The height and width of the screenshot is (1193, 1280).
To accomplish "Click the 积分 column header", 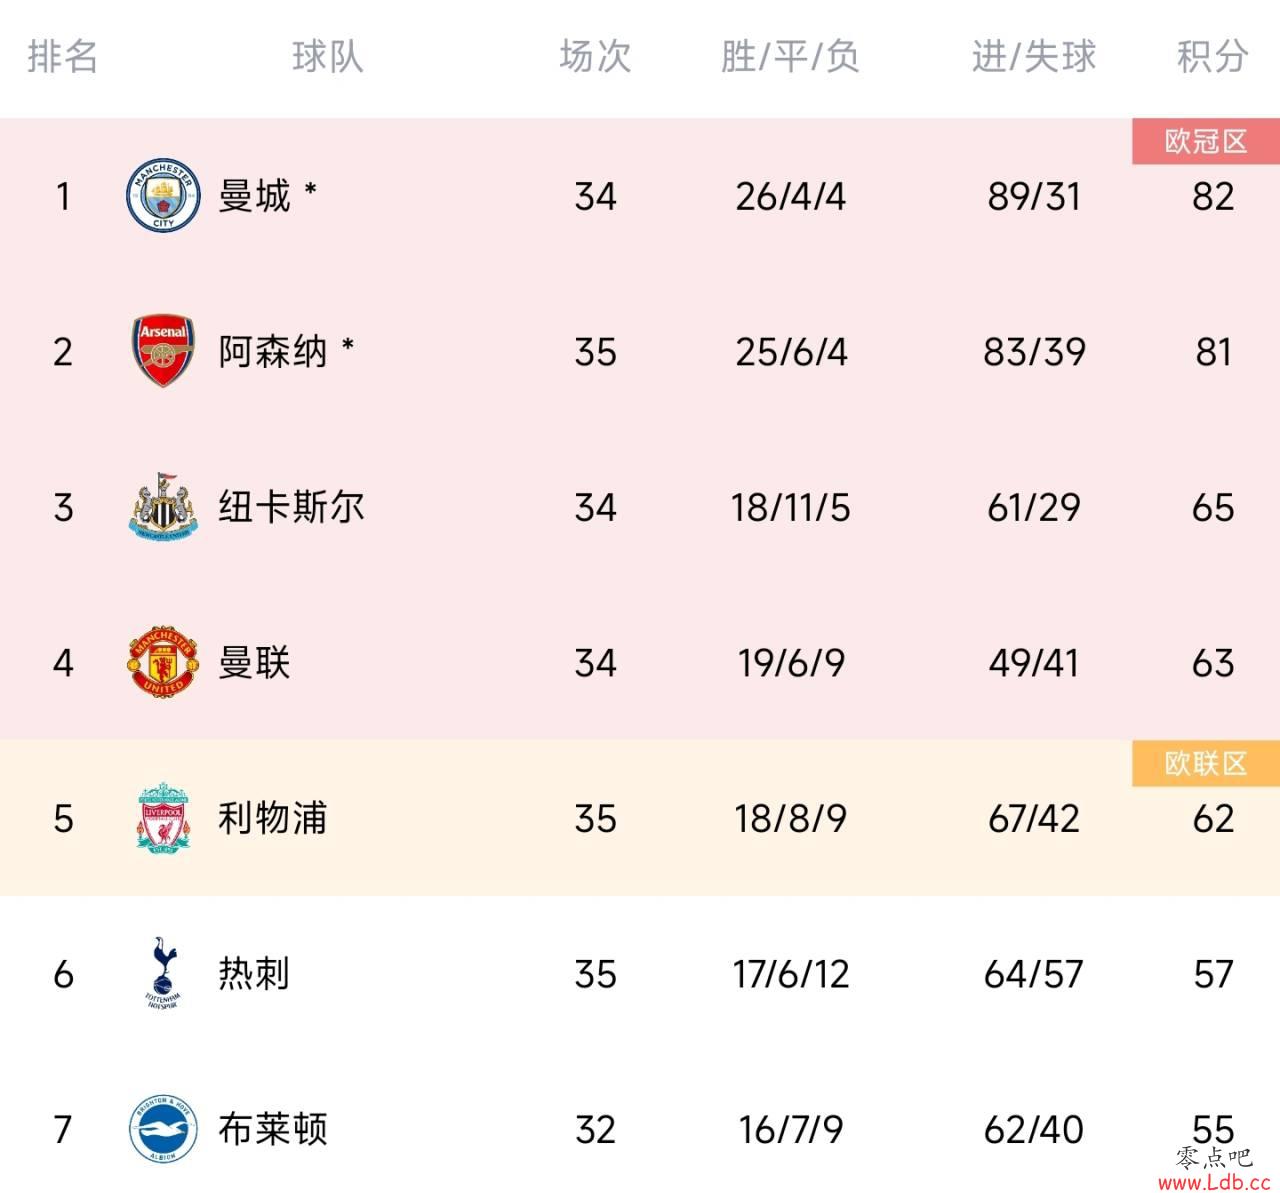I will pos(1212,57).
